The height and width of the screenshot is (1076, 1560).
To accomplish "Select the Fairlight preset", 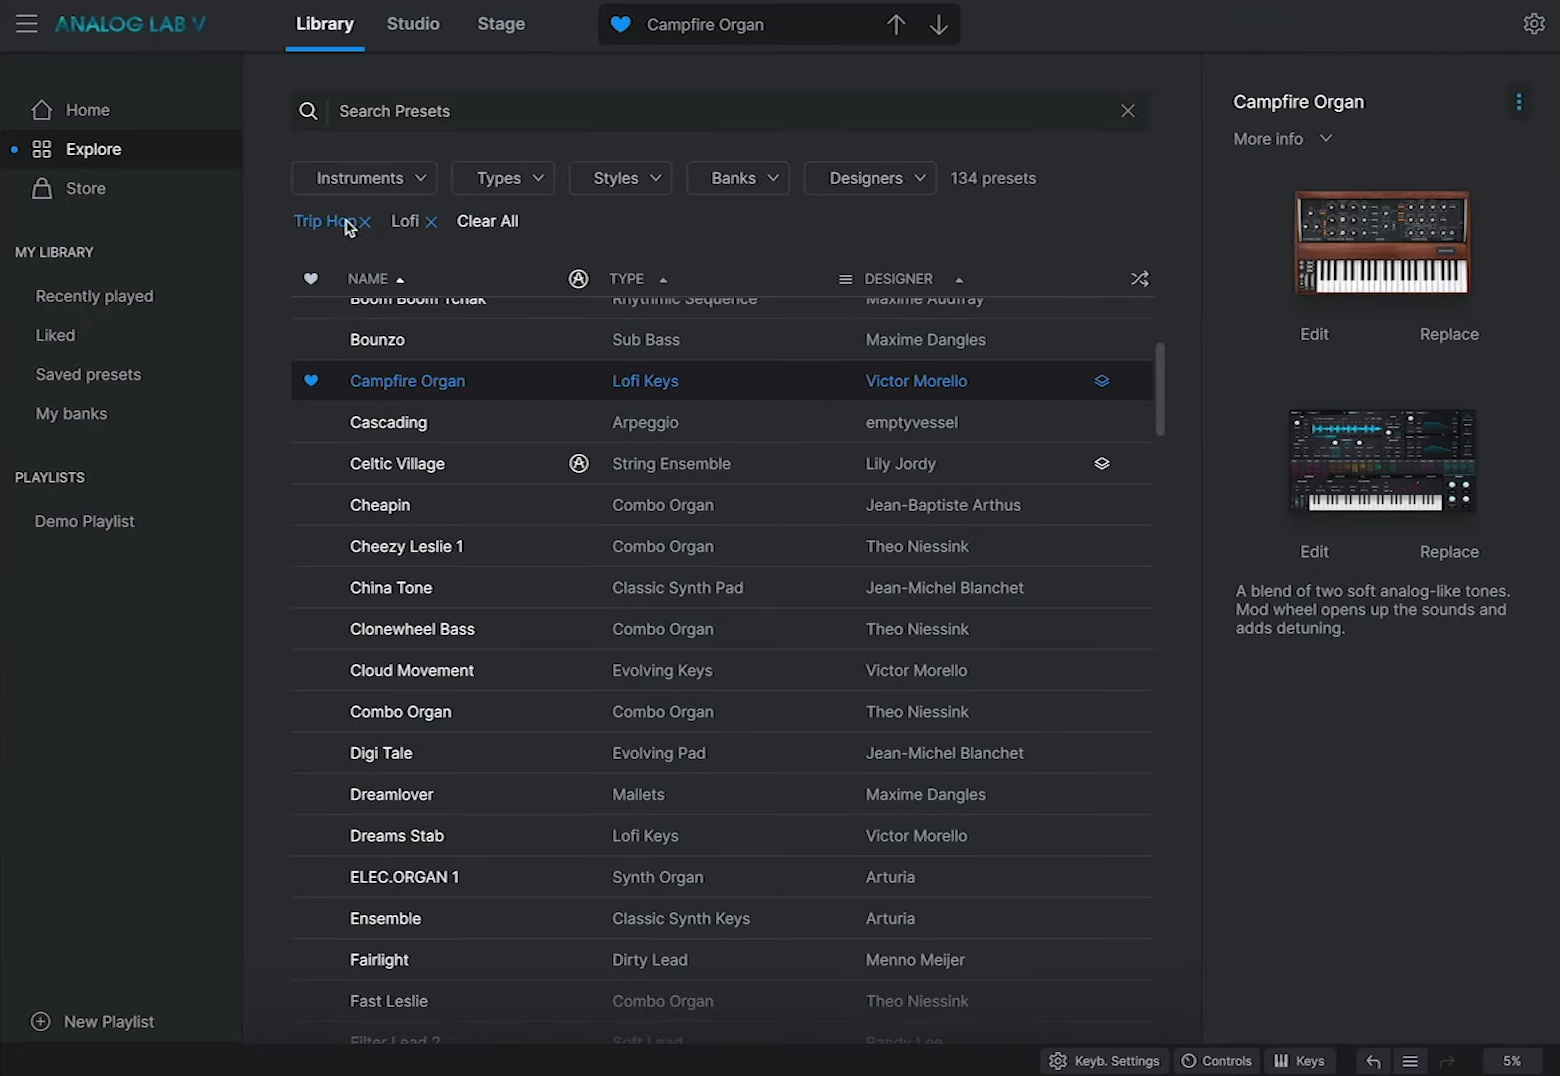I will [x=721, y=960].
